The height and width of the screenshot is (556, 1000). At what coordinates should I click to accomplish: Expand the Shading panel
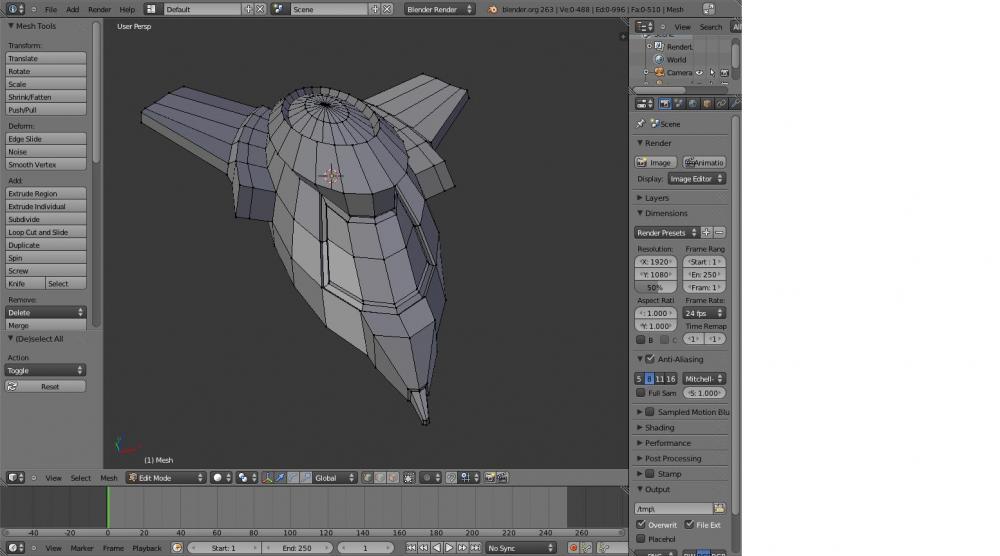pos(659,427)
